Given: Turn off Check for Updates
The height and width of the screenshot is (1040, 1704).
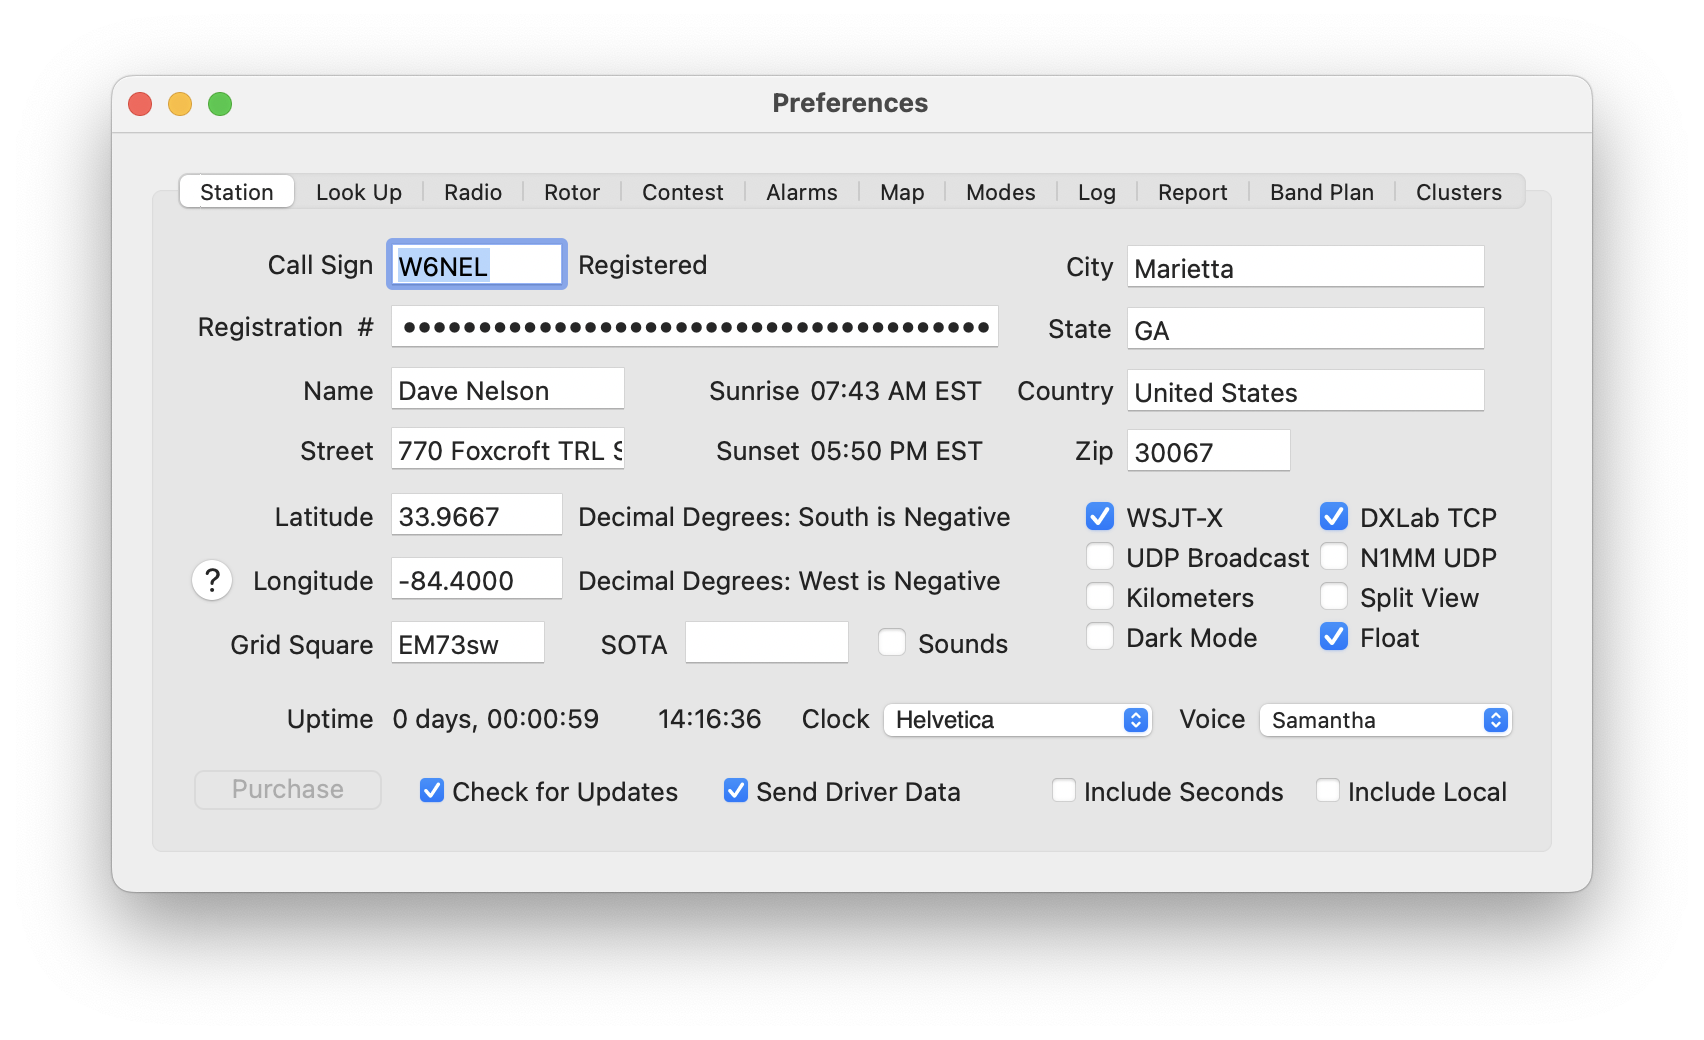Looking at the screenshot, I should pos(432,791).
